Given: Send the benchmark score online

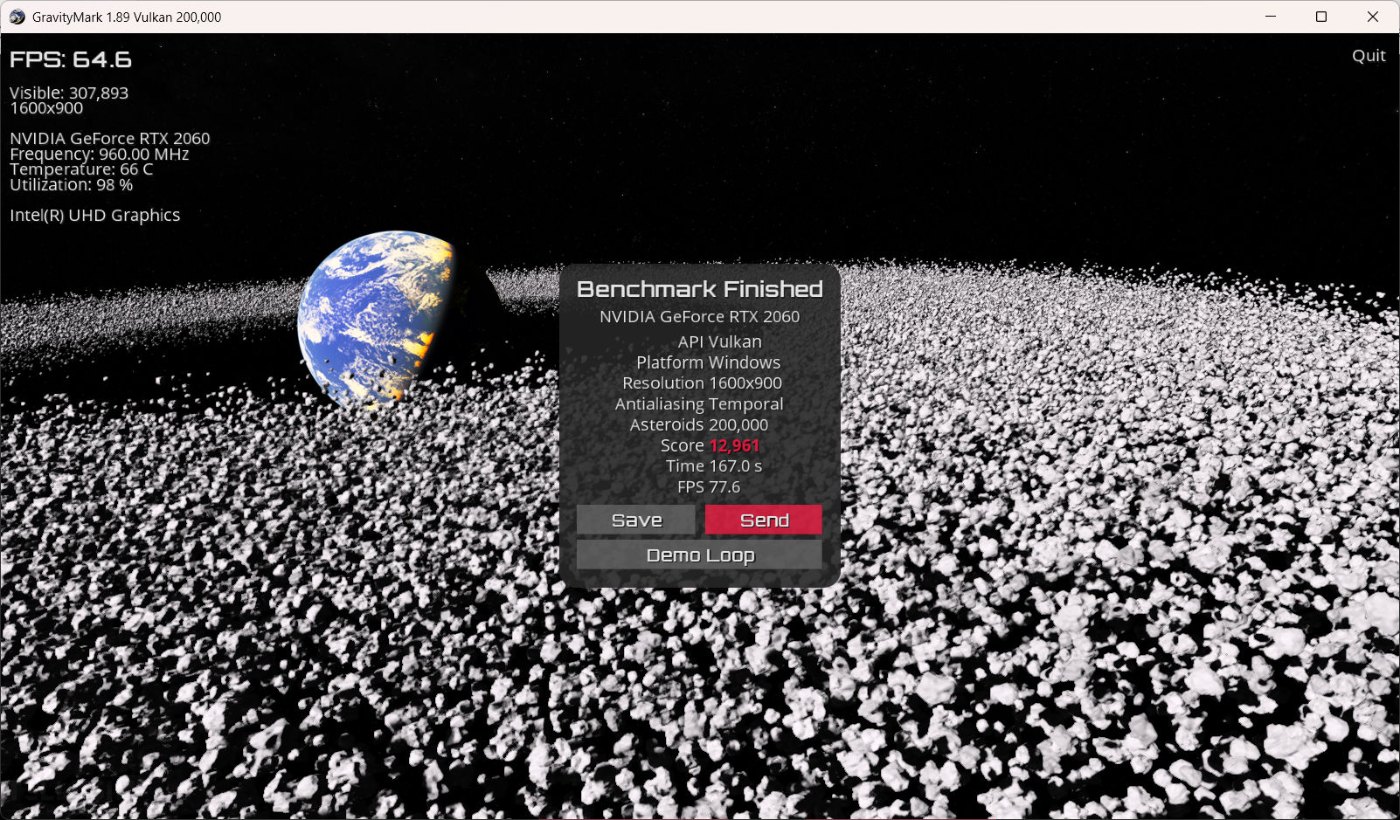Looking at the screenshot, I should pyautogui.click(x=764, y=520).
